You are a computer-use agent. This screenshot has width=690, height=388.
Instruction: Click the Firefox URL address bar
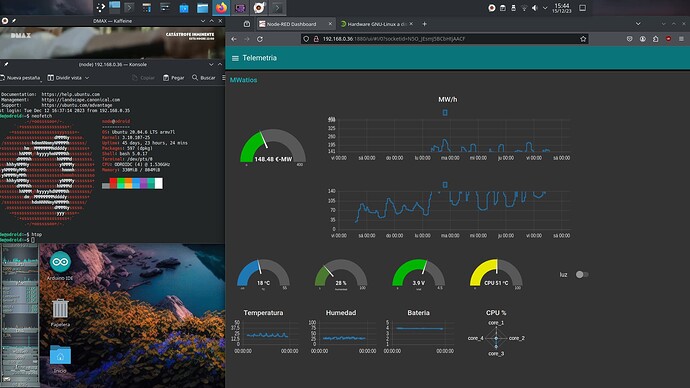pos(444,39)
